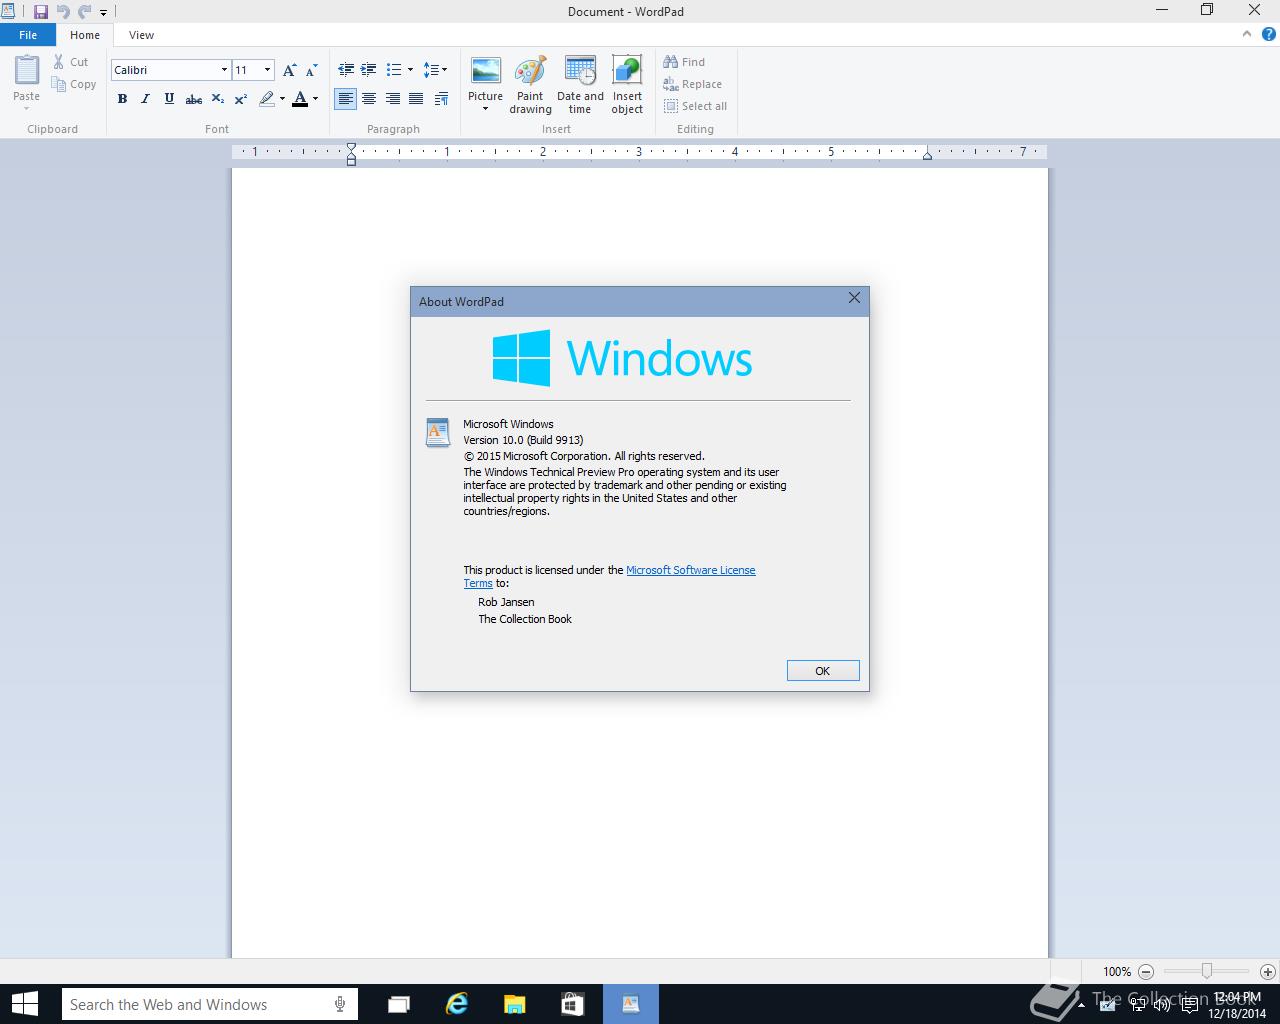The image size is (1280, 1024).
Task: Apply the font color A button
Action: point(300,98)
